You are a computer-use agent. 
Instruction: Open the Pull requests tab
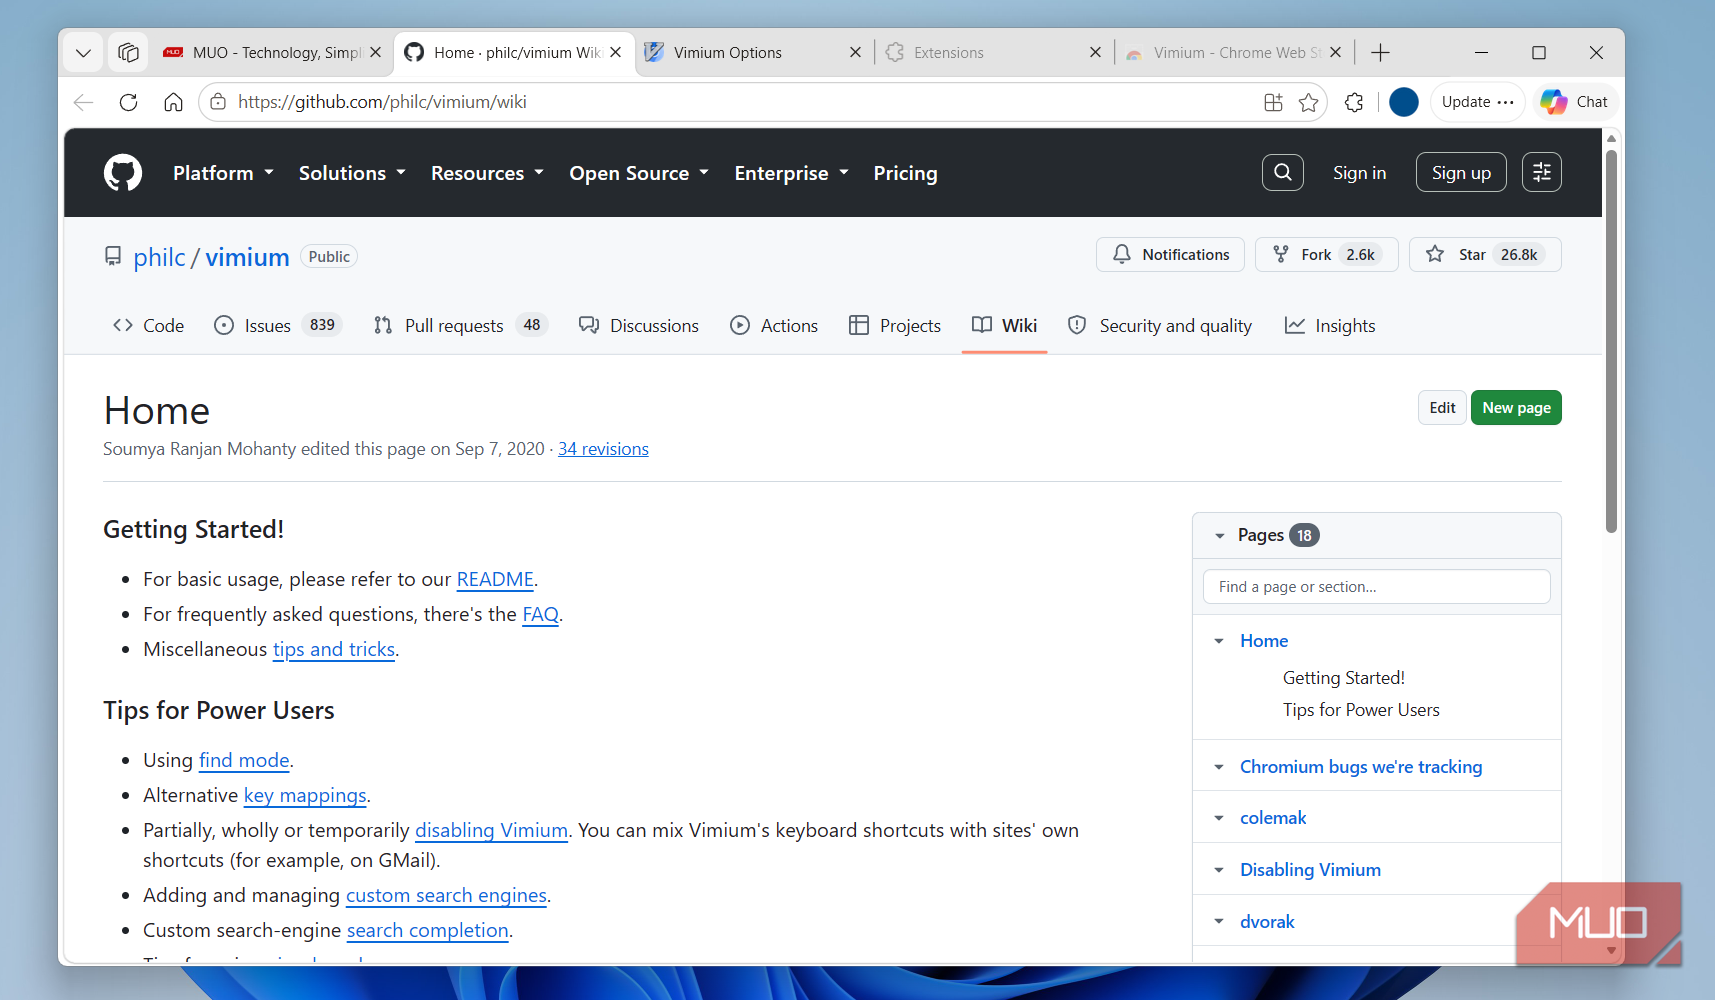460,326
